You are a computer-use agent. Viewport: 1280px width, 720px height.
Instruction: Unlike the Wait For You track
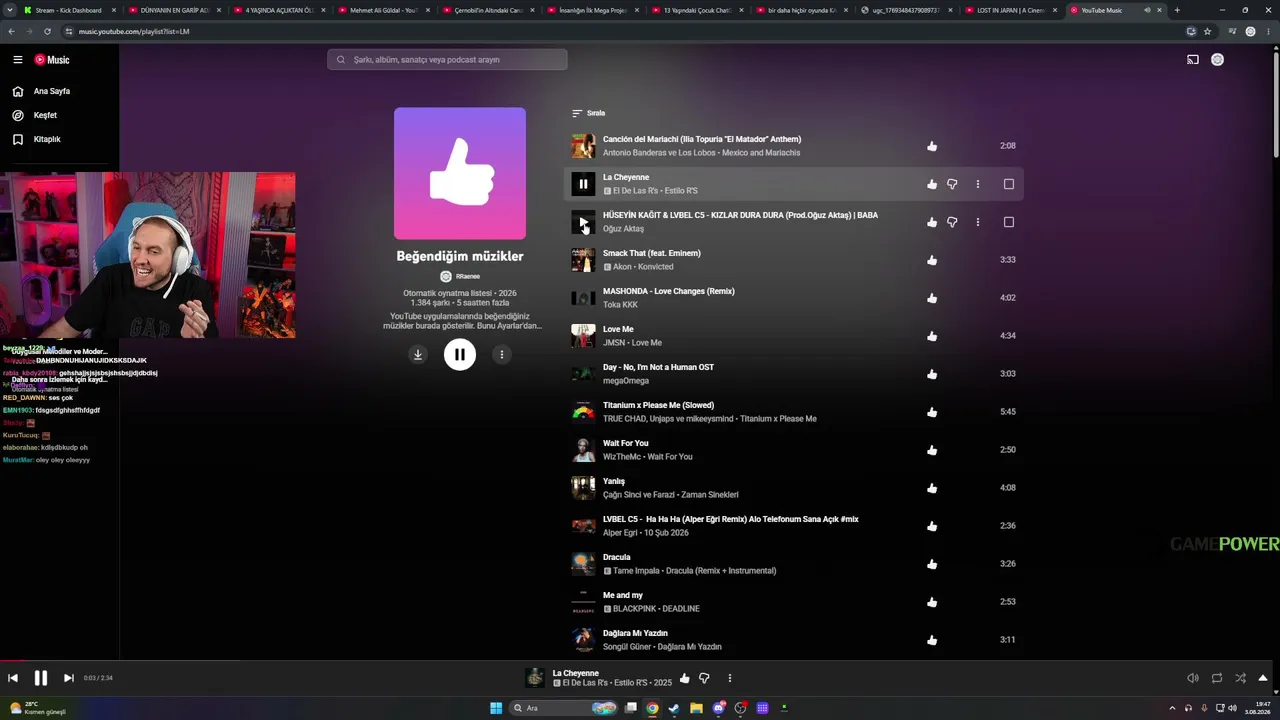[932, 450]
